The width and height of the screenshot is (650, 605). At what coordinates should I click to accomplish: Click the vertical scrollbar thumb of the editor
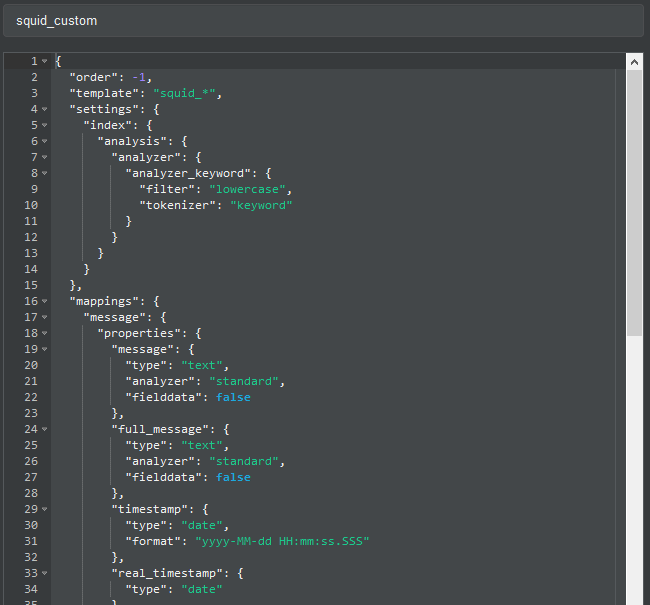(634, 203)
